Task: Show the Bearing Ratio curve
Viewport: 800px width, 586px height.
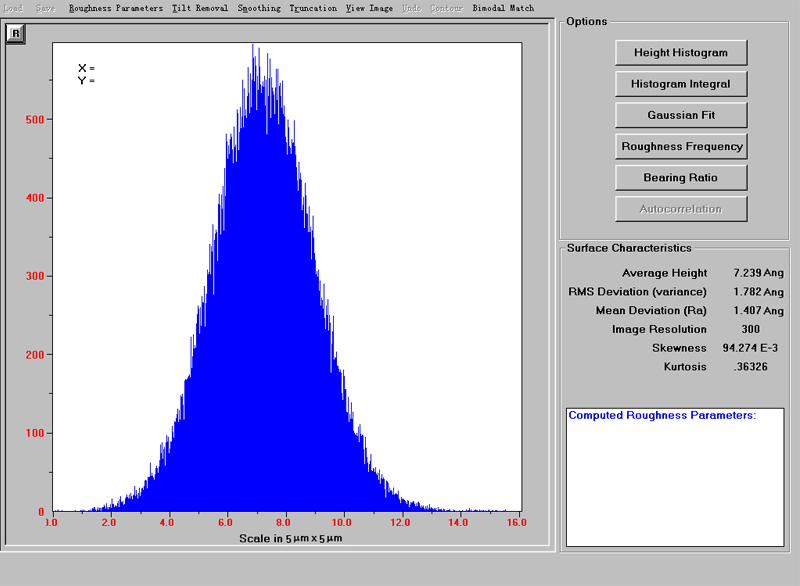Action: (681, 177)
